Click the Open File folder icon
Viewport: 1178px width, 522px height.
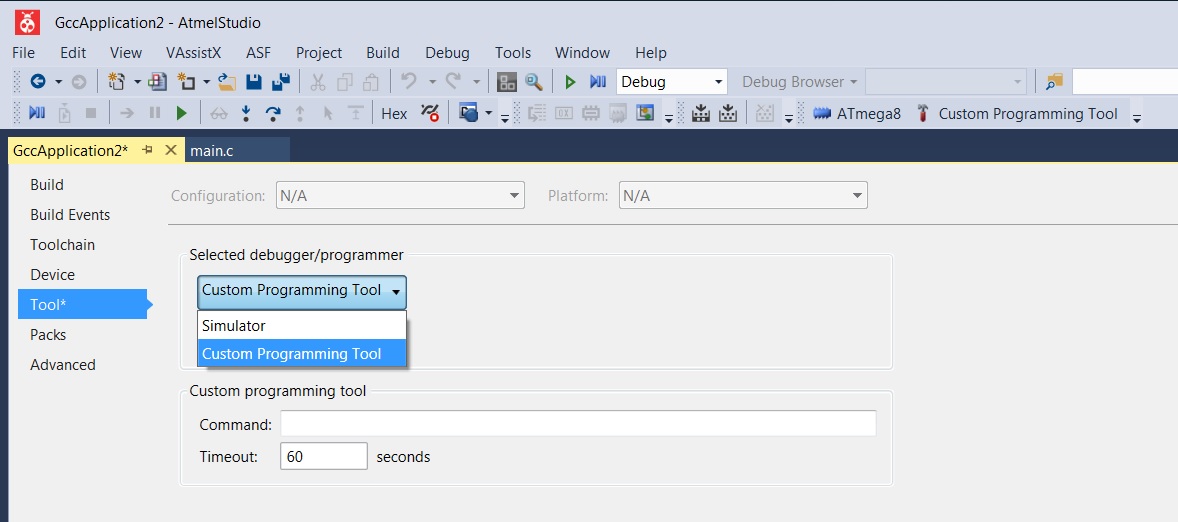tap(227, 82)
